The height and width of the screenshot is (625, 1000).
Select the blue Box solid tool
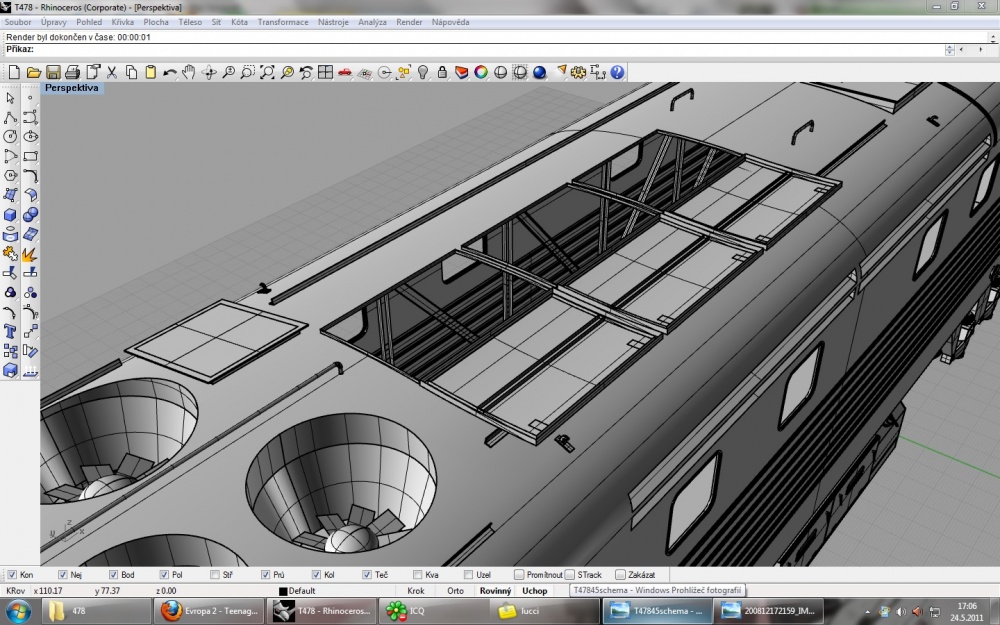(10, 215)
